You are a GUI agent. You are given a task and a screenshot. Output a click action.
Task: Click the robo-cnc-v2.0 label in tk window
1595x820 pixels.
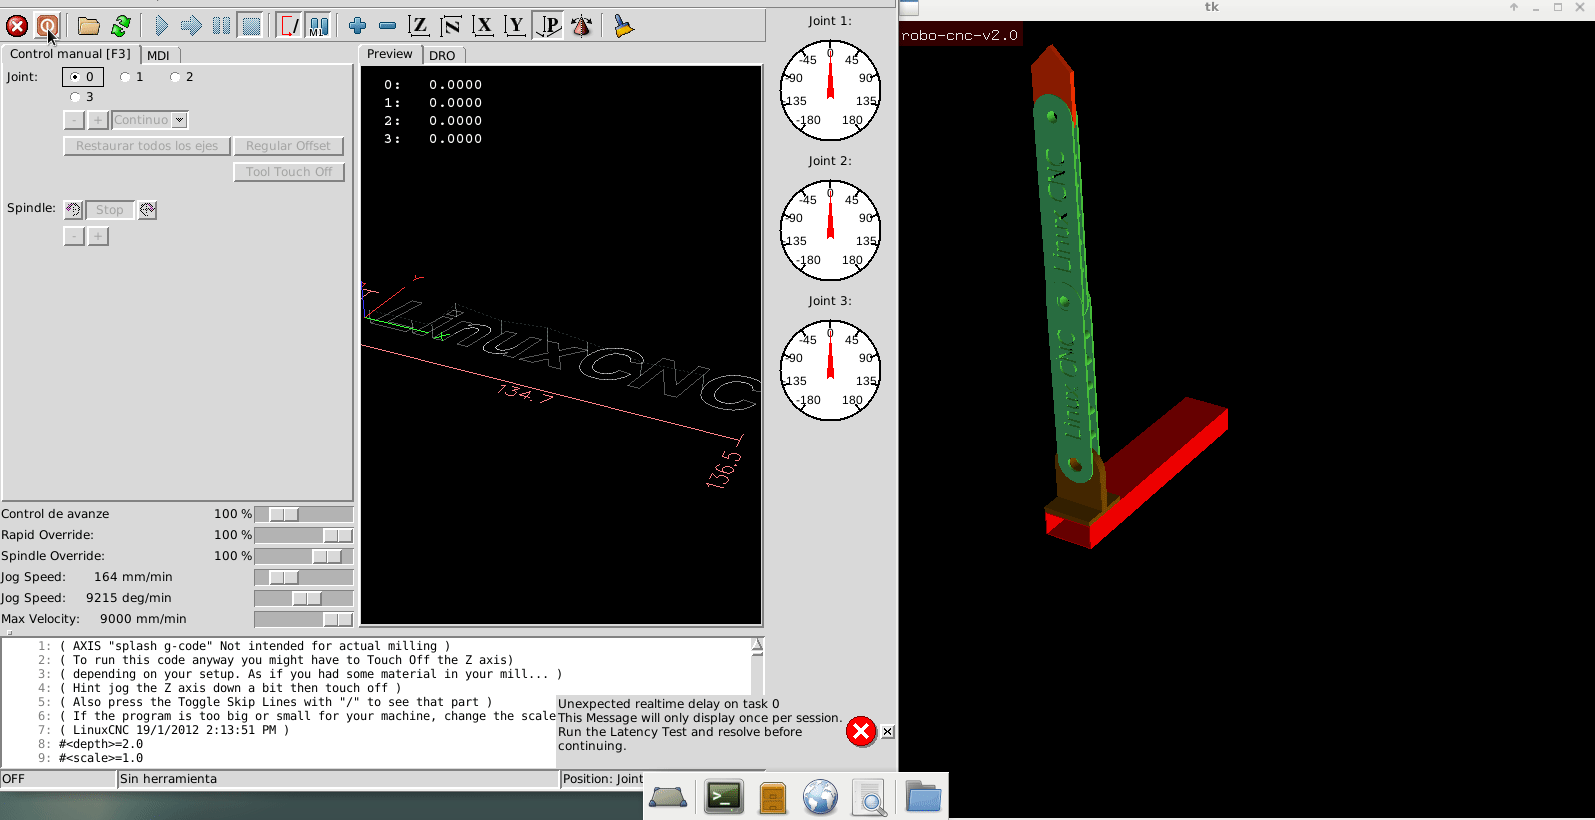point(960,35)
